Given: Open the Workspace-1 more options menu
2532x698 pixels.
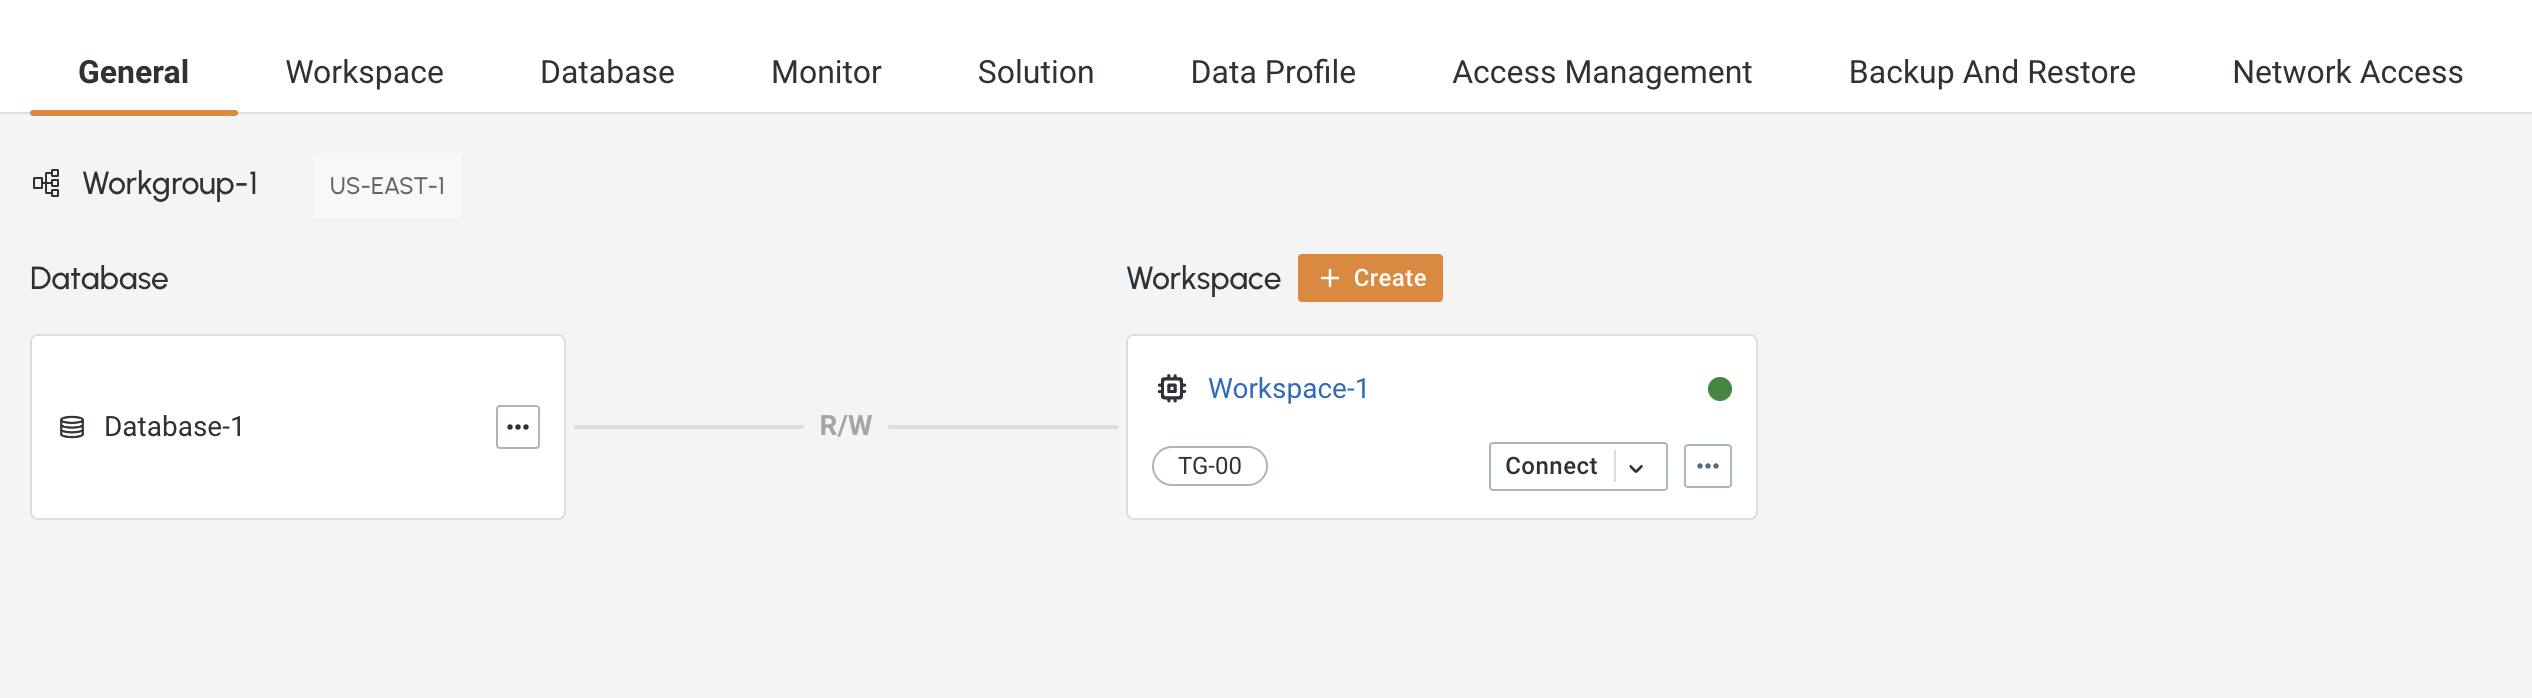Looking at the screenshot, I should click(x=1708, y=466).
